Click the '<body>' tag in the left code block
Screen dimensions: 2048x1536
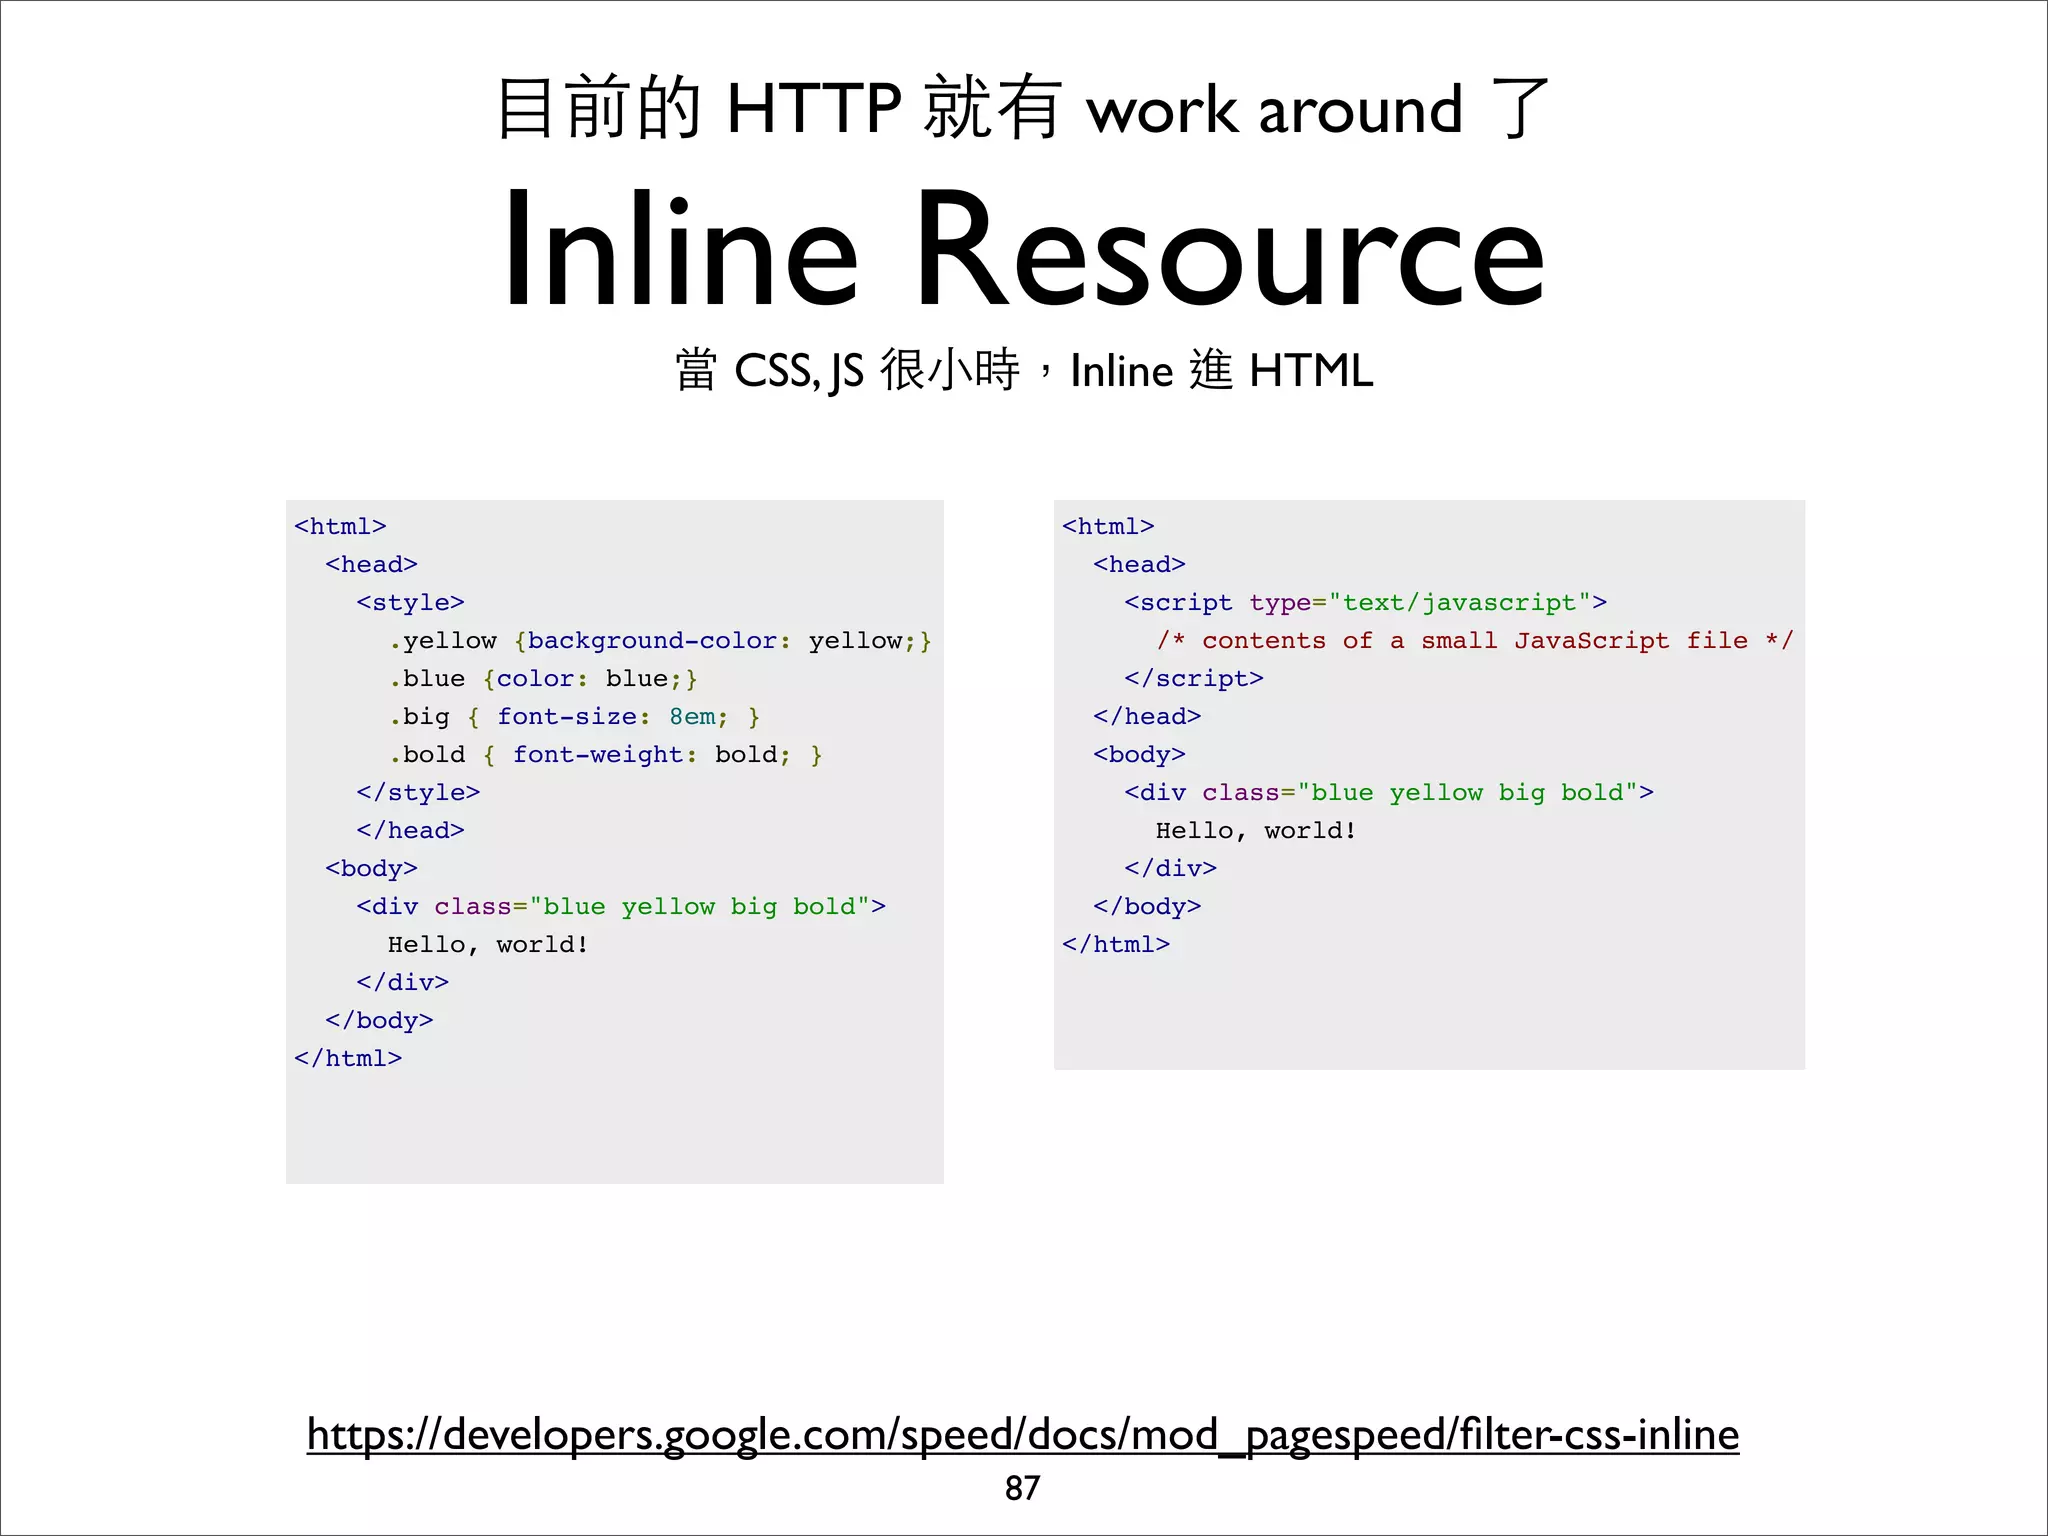pyautogui.click(x=371, y=869)
